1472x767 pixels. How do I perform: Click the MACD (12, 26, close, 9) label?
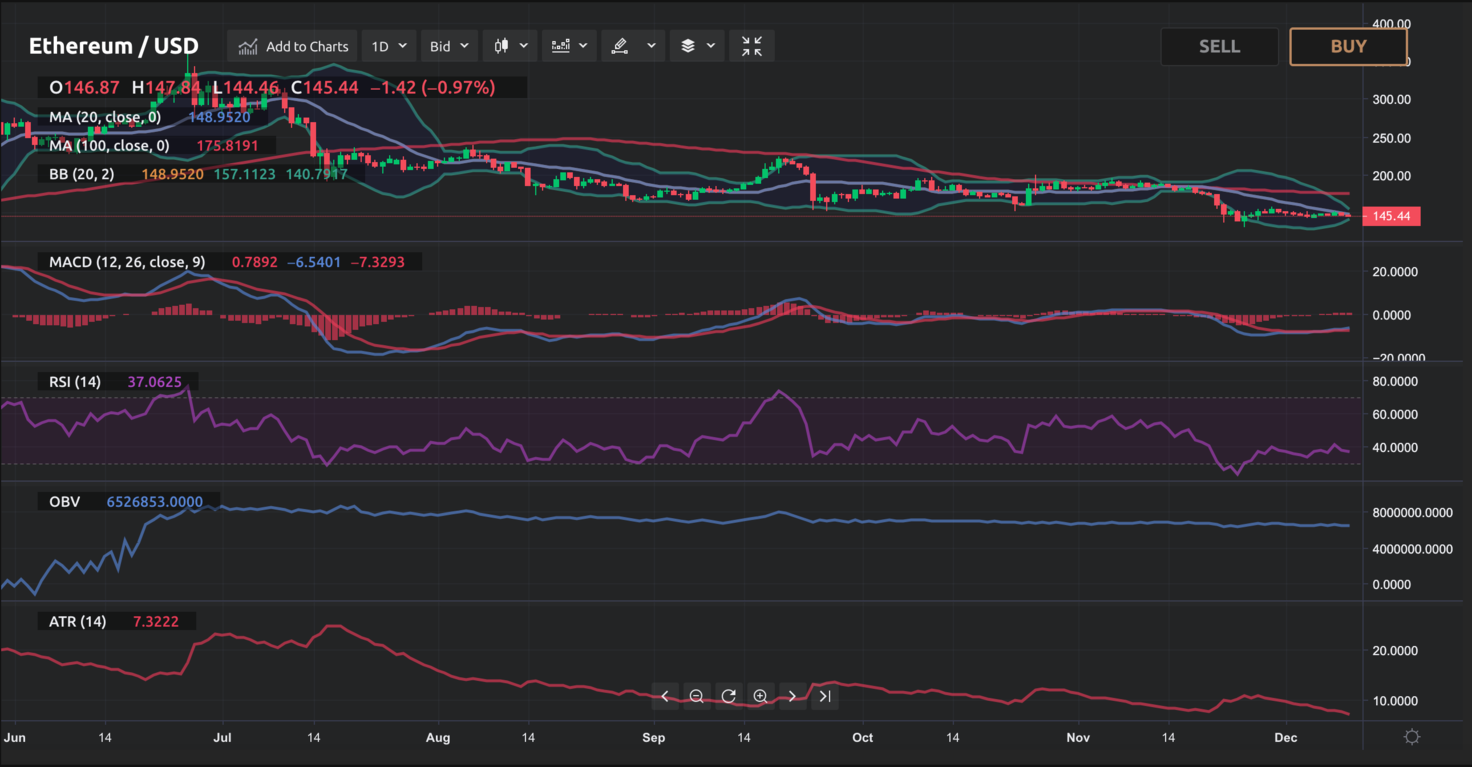point(126,261)
